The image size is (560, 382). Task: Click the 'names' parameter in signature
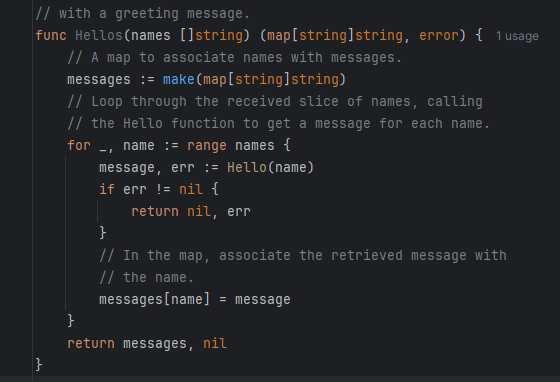point(151,36)
